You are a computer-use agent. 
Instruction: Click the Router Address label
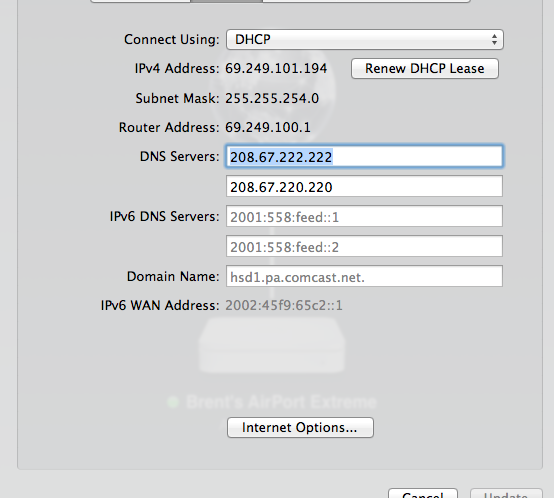pyautogui.click(x=169, y=128)
